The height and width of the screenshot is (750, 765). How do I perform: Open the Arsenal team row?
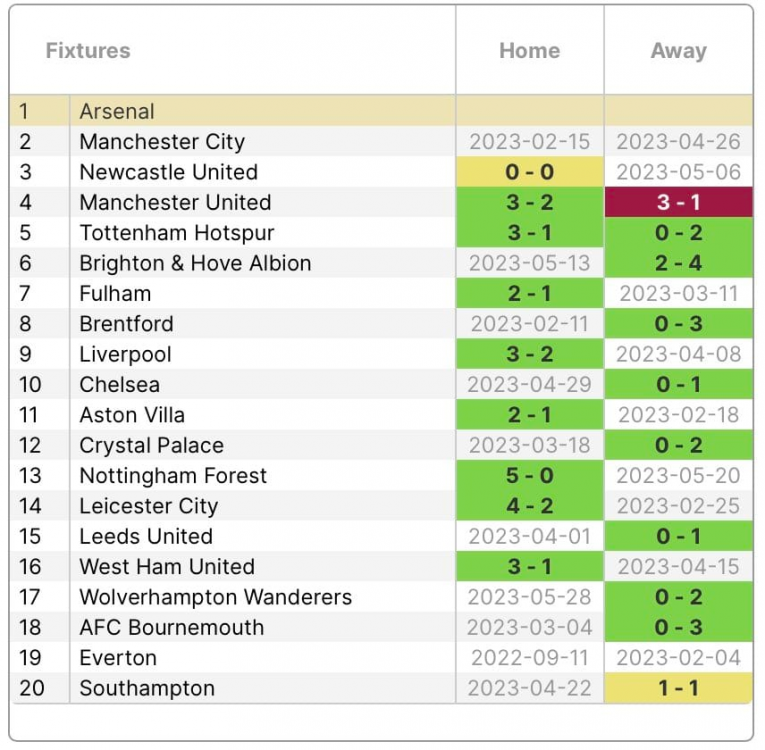(117, 112)
